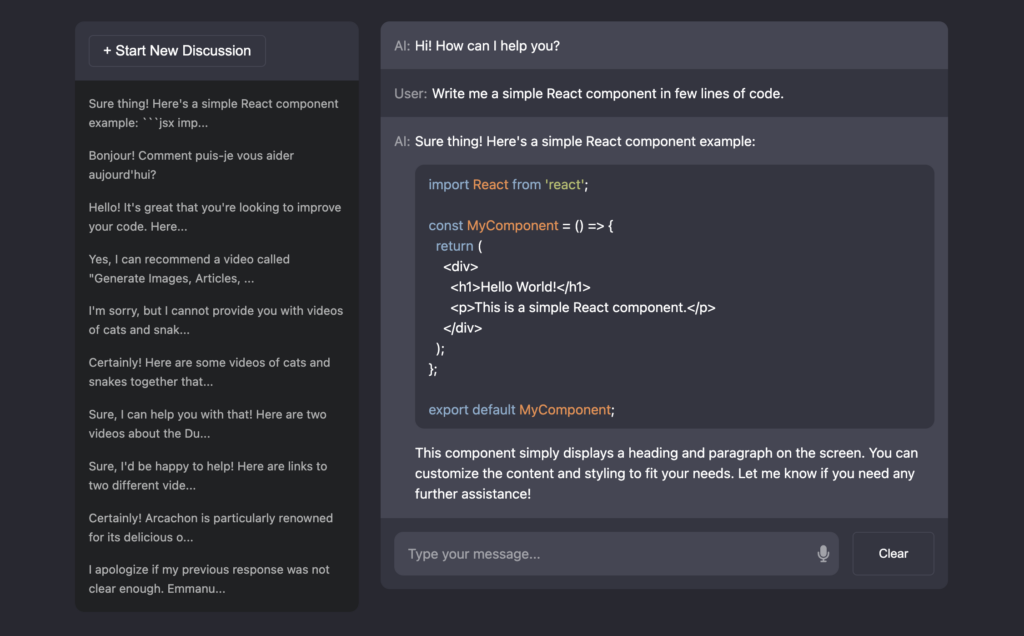Open the 'simple React component example' discussion
The image size is (1024, 636).
tap(216, 113)
